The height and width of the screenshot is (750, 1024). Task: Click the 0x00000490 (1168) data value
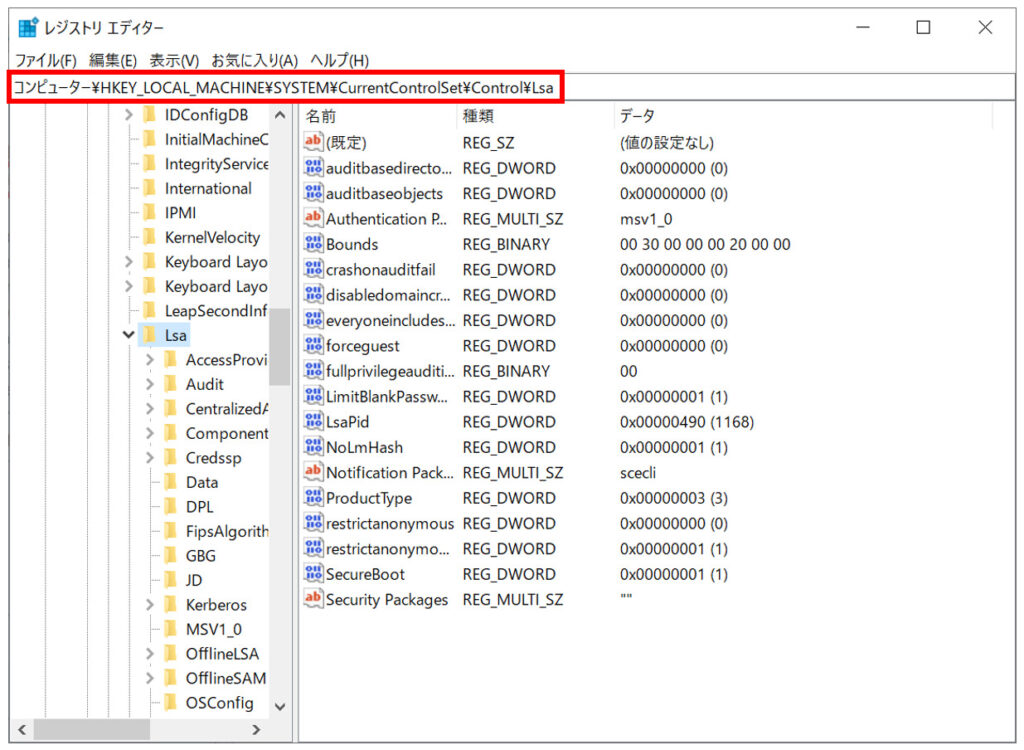tap(687, 422)
